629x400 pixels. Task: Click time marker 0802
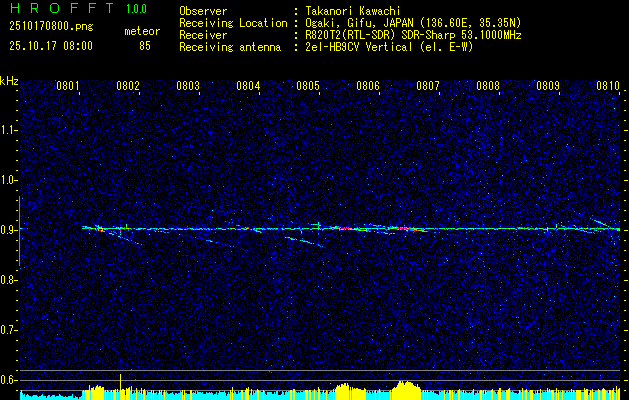[128, 86]
